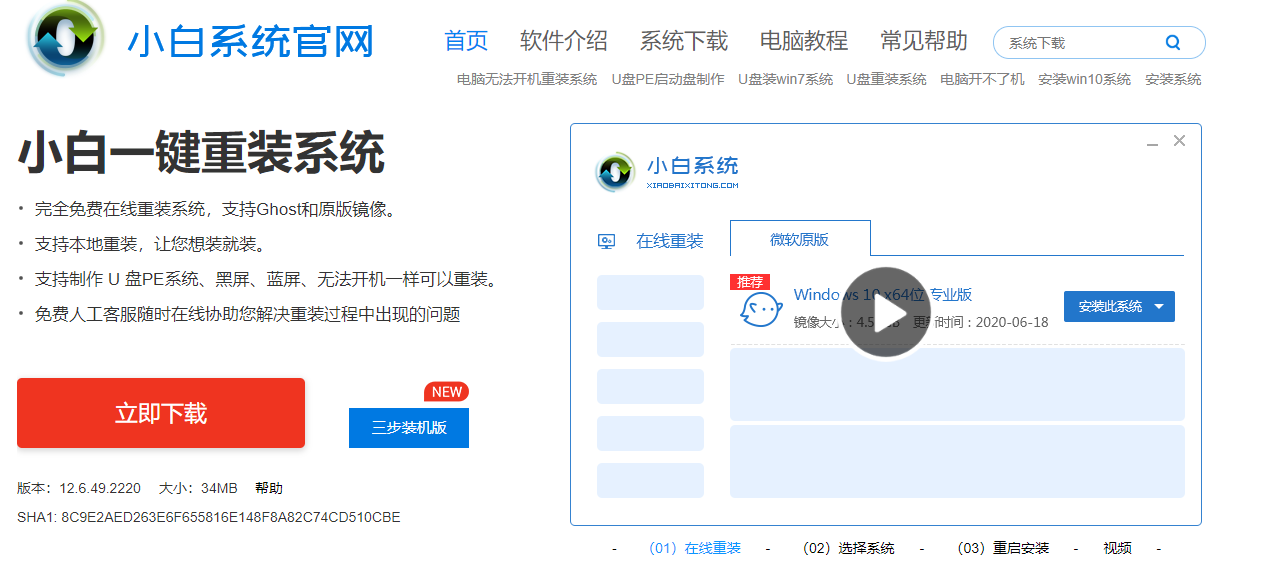Click the 推荐 red tag

[x=750, y=282]
